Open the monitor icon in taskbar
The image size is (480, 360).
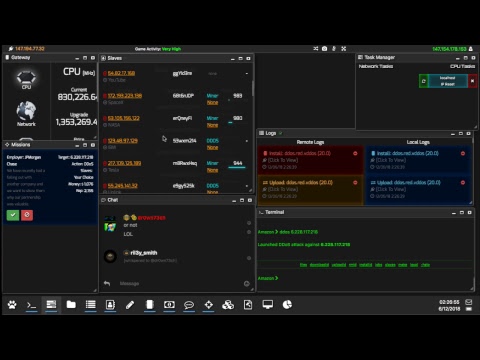point(268,304)
